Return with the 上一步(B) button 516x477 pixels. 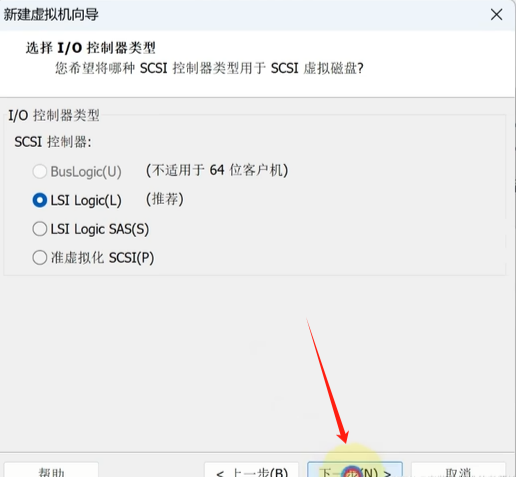[x=252, y=470]
